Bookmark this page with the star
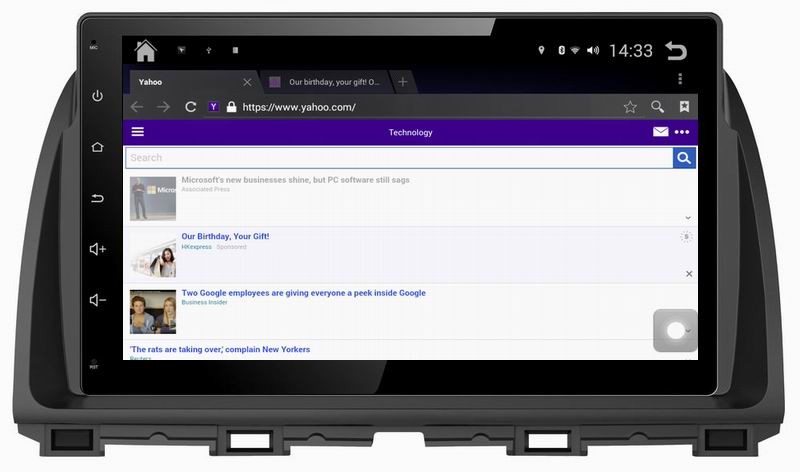 click(x=630, y=107)
